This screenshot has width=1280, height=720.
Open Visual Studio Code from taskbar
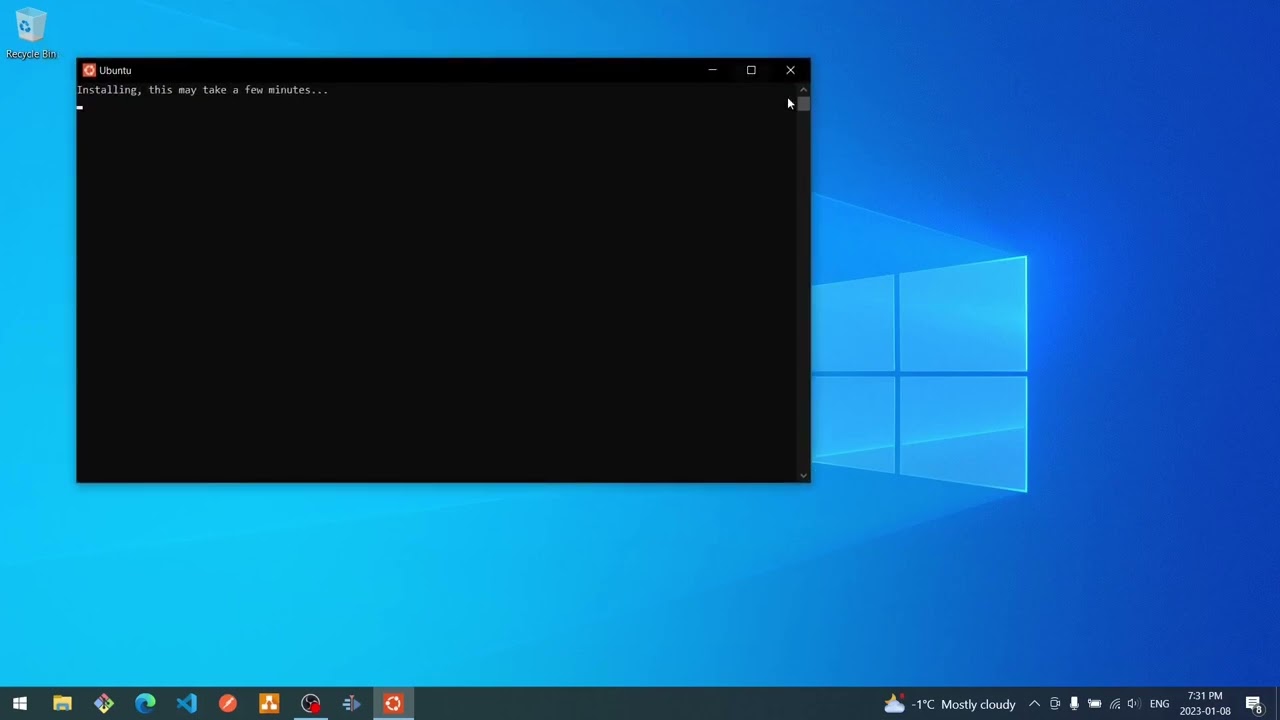tap(187, 704)
